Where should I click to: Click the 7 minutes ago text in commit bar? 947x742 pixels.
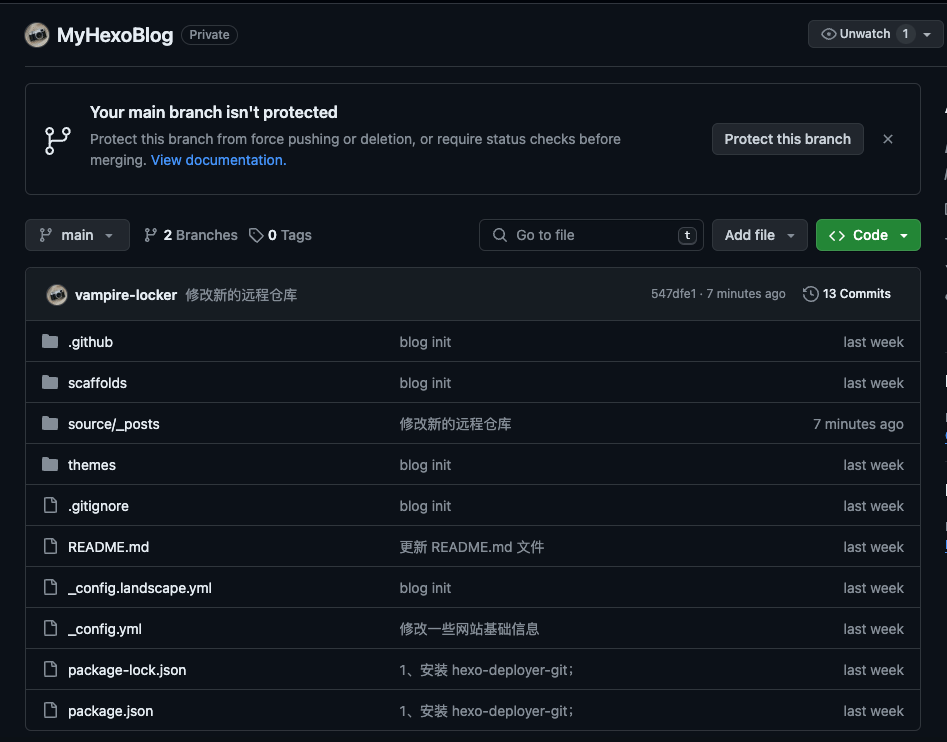(x=746, y=293)
